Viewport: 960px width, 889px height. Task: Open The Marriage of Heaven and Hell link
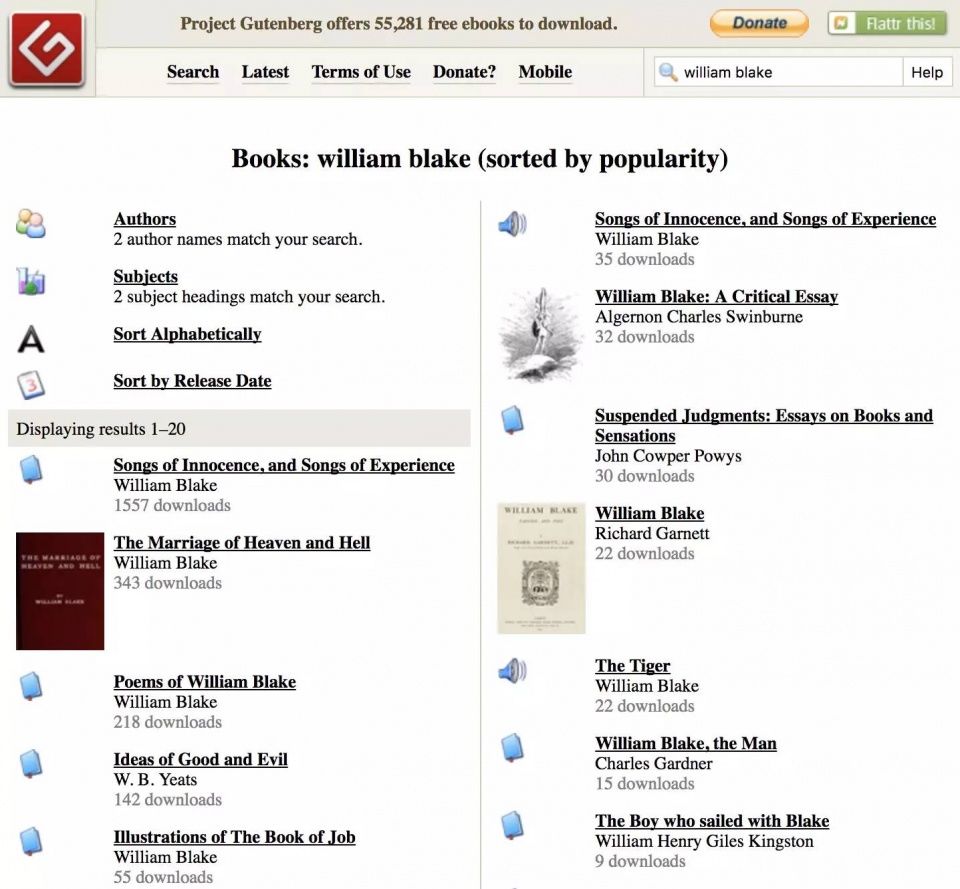pos(242,542)
